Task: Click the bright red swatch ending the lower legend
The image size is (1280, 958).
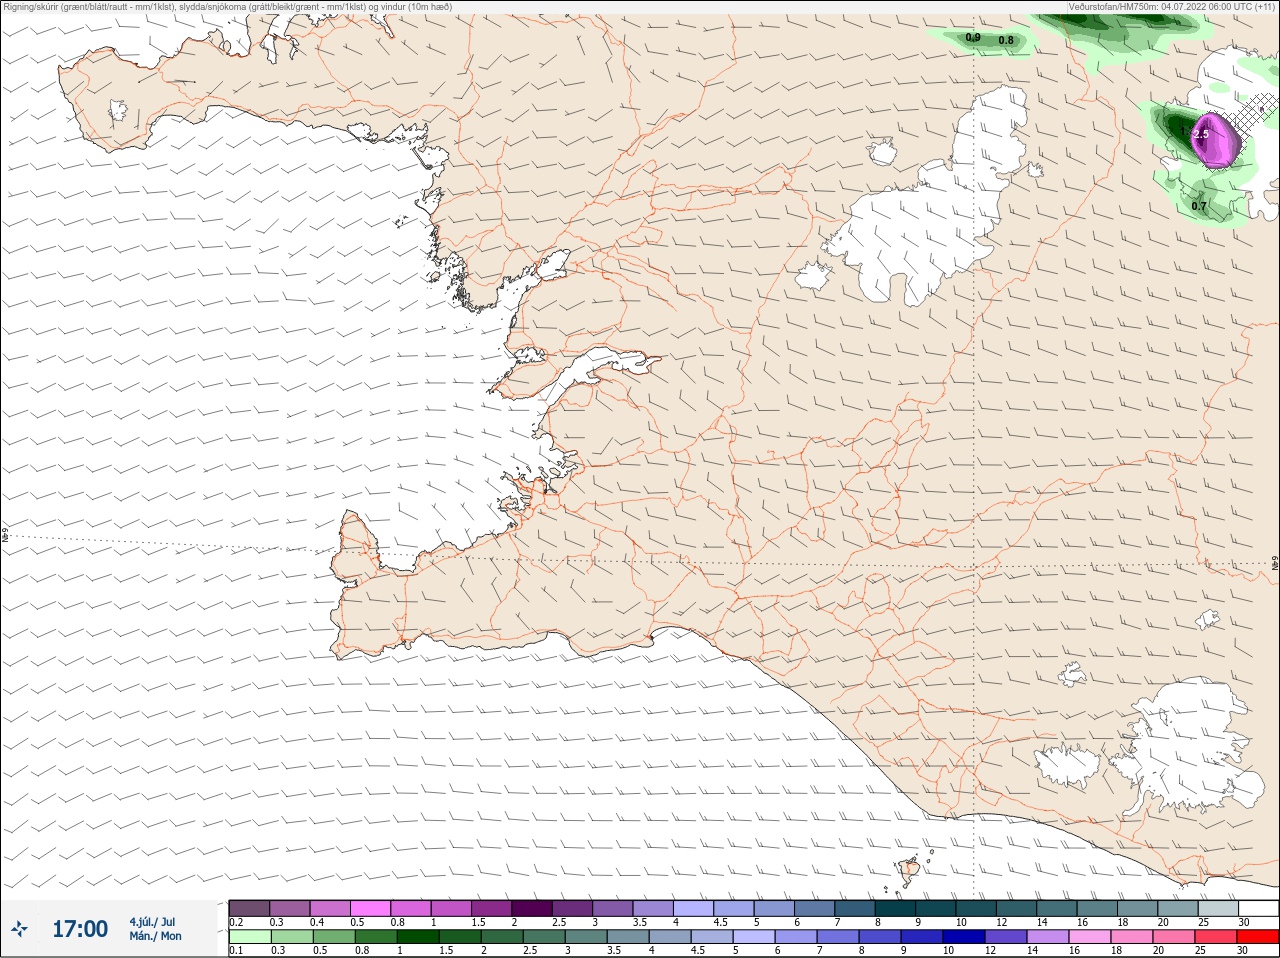Action: tap(1258, 937)
